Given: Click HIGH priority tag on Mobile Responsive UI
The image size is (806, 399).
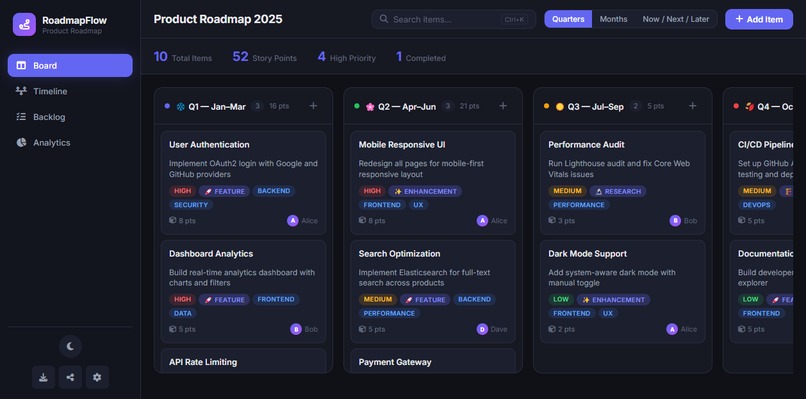Looking at the screenshot, I should (372, 191).
